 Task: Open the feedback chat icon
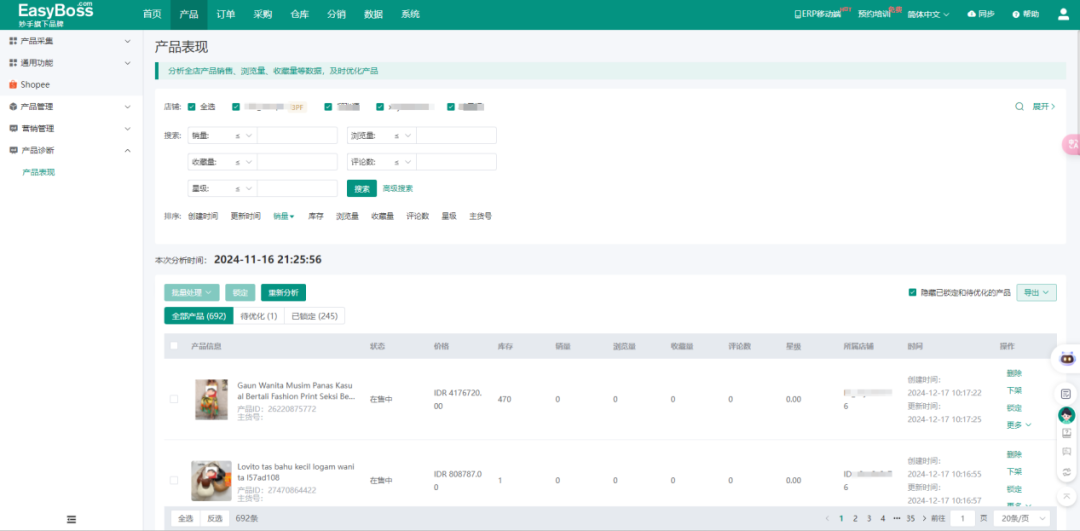(x=1066, y=452)
